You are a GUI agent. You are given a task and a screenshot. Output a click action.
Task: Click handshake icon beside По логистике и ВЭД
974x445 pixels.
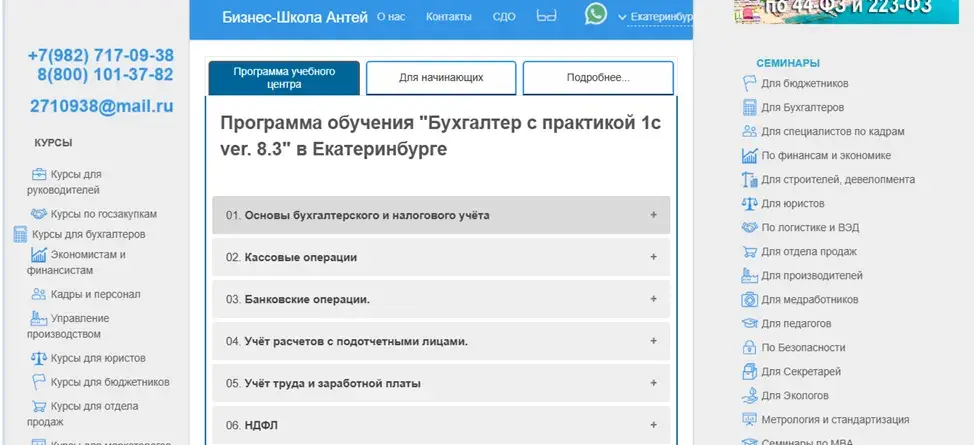pos(750,227)
